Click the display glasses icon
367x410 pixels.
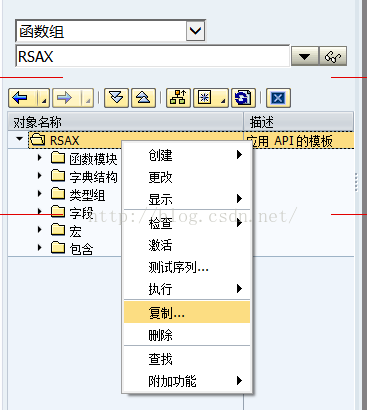point(333,56)
